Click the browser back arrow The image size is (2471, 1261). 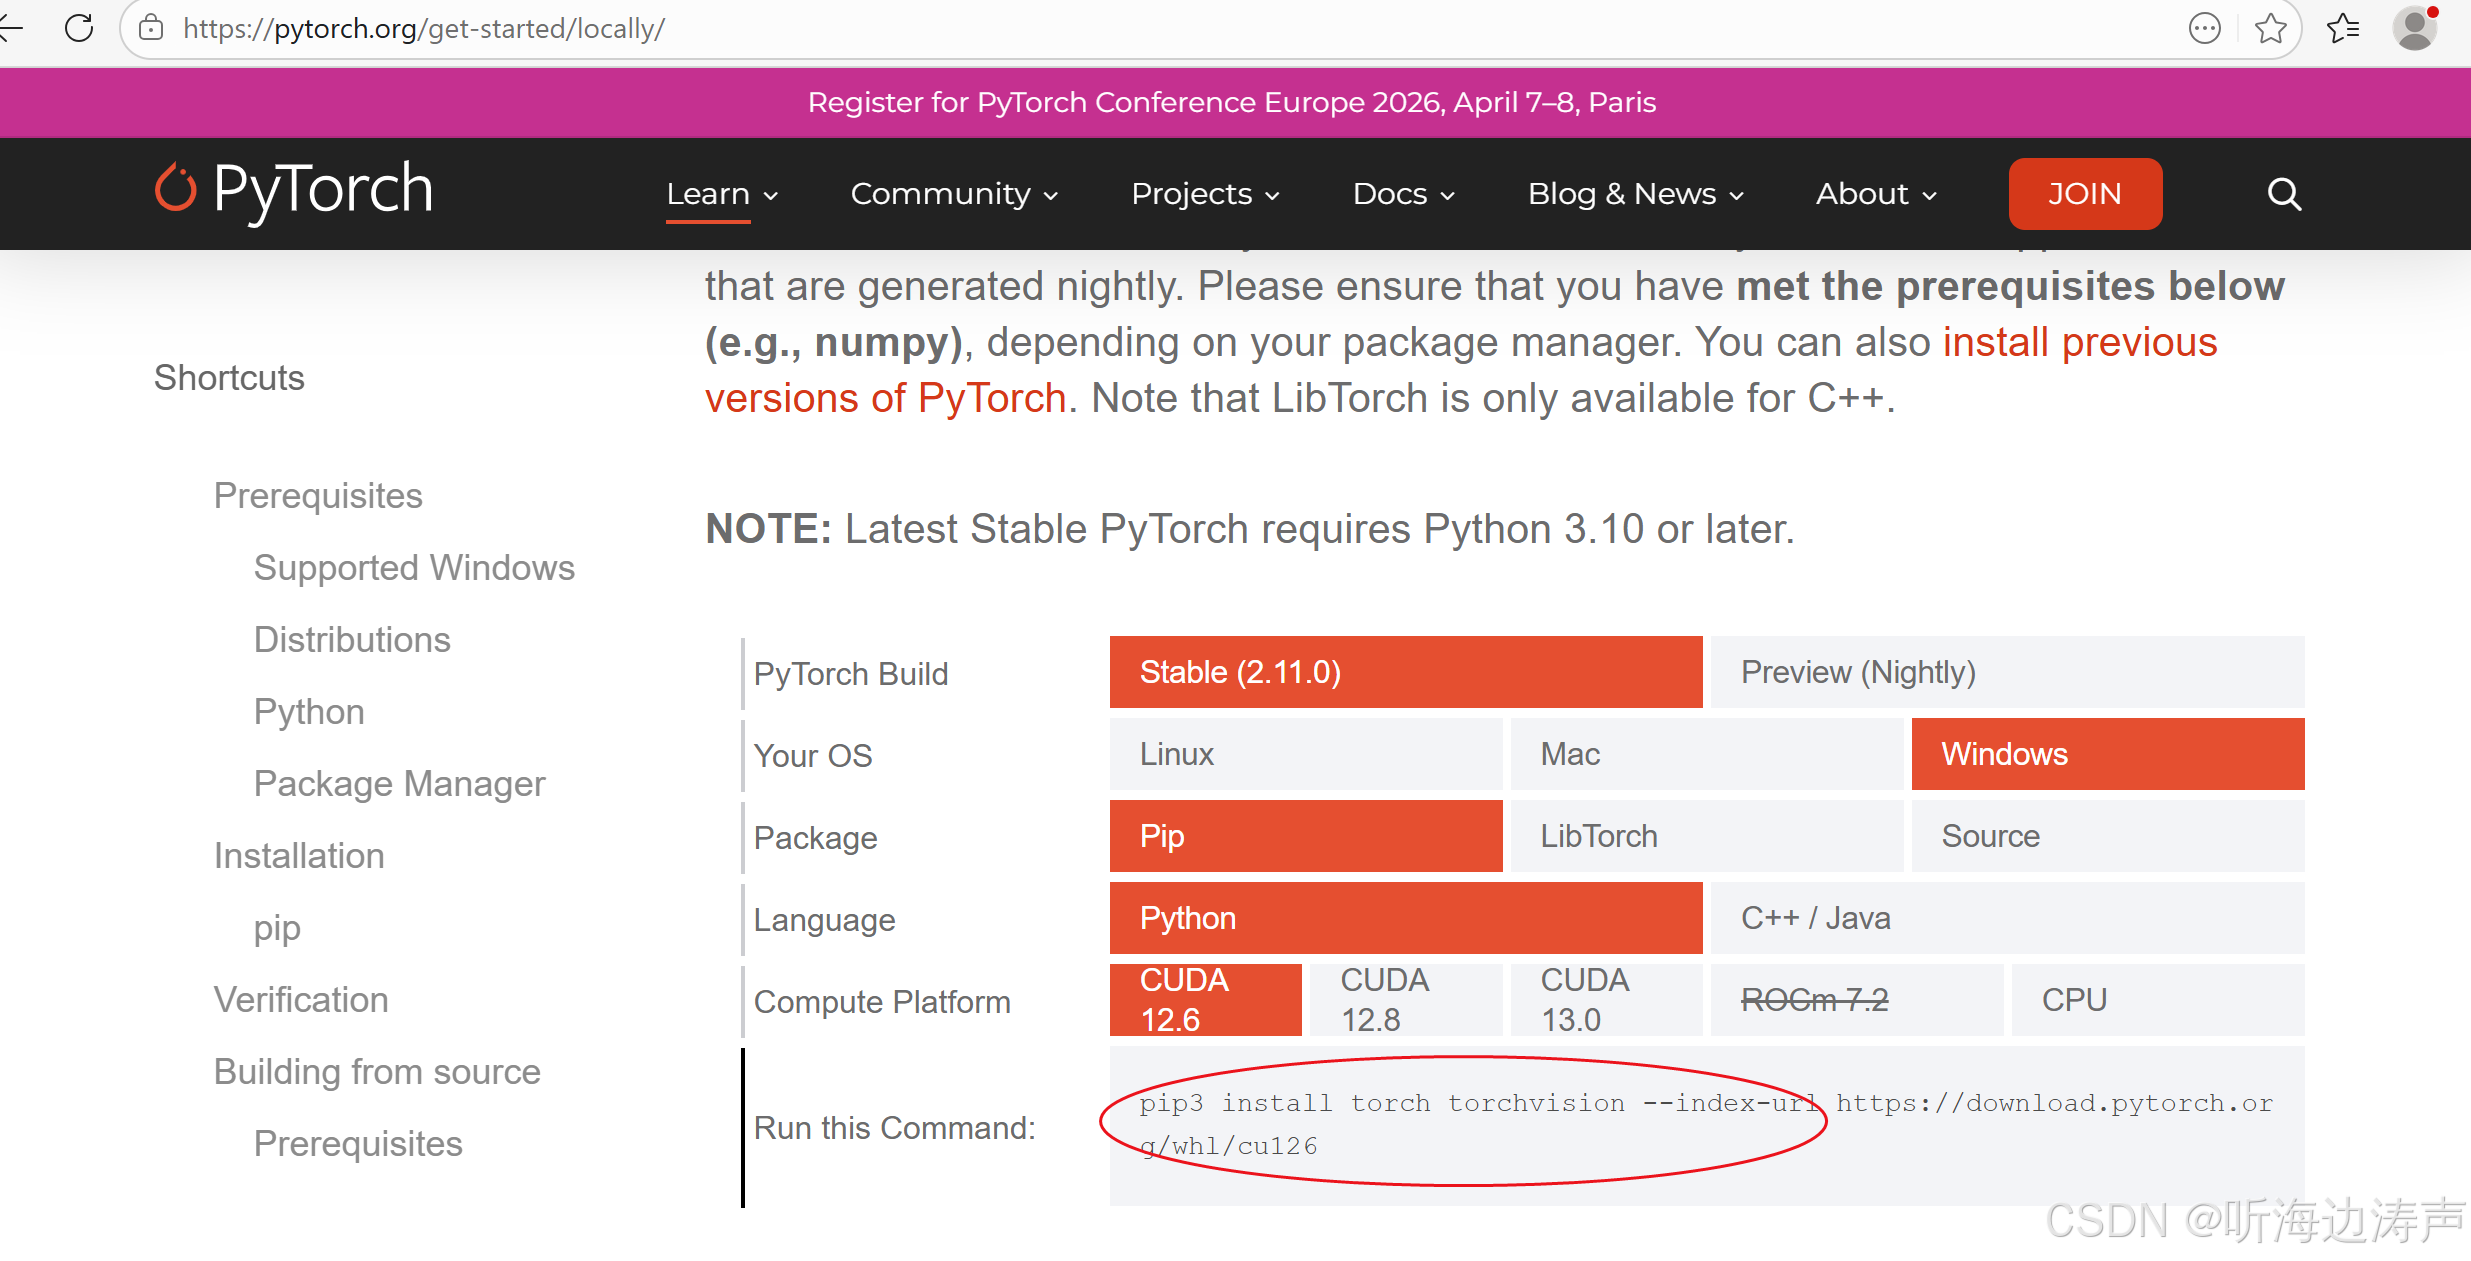click(x=10, y=28)
